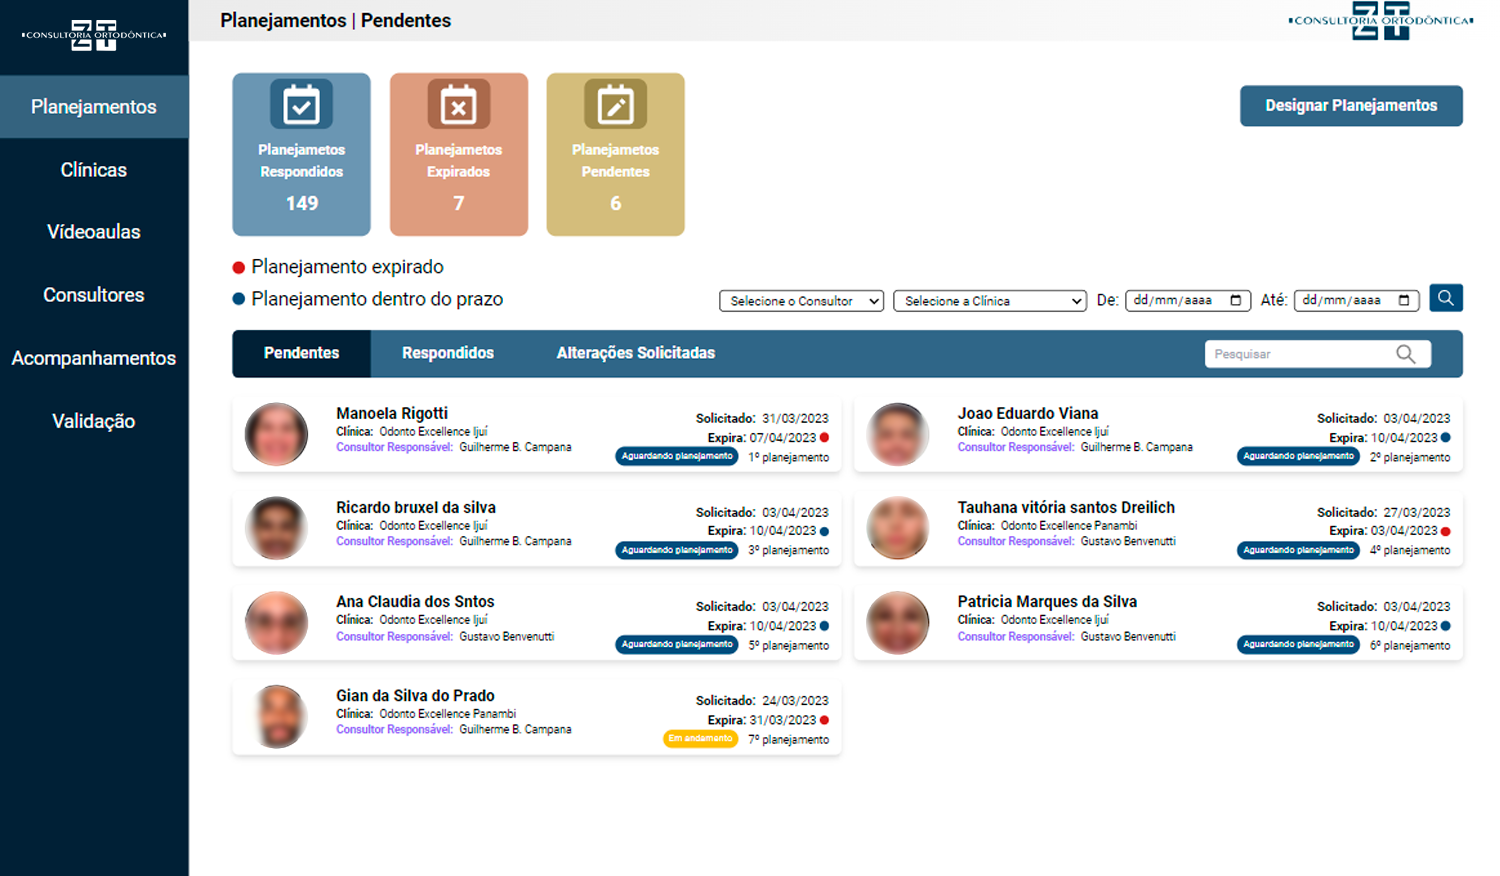Image resolution: width=1500 pixels, height=876 pixels.
Task: Expand the Selecione o Consultor dropdown
Action: coord(801,301)
